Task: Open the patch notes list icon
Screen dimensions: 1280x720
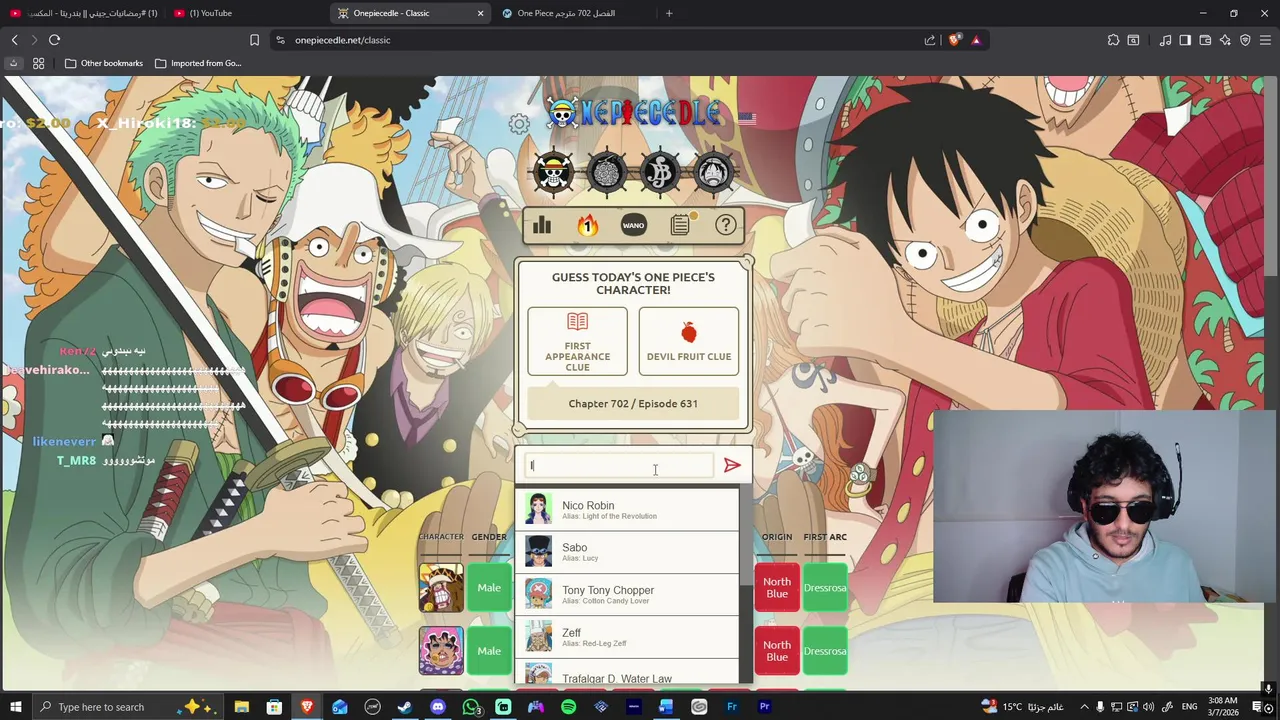Action: [680, 225]
